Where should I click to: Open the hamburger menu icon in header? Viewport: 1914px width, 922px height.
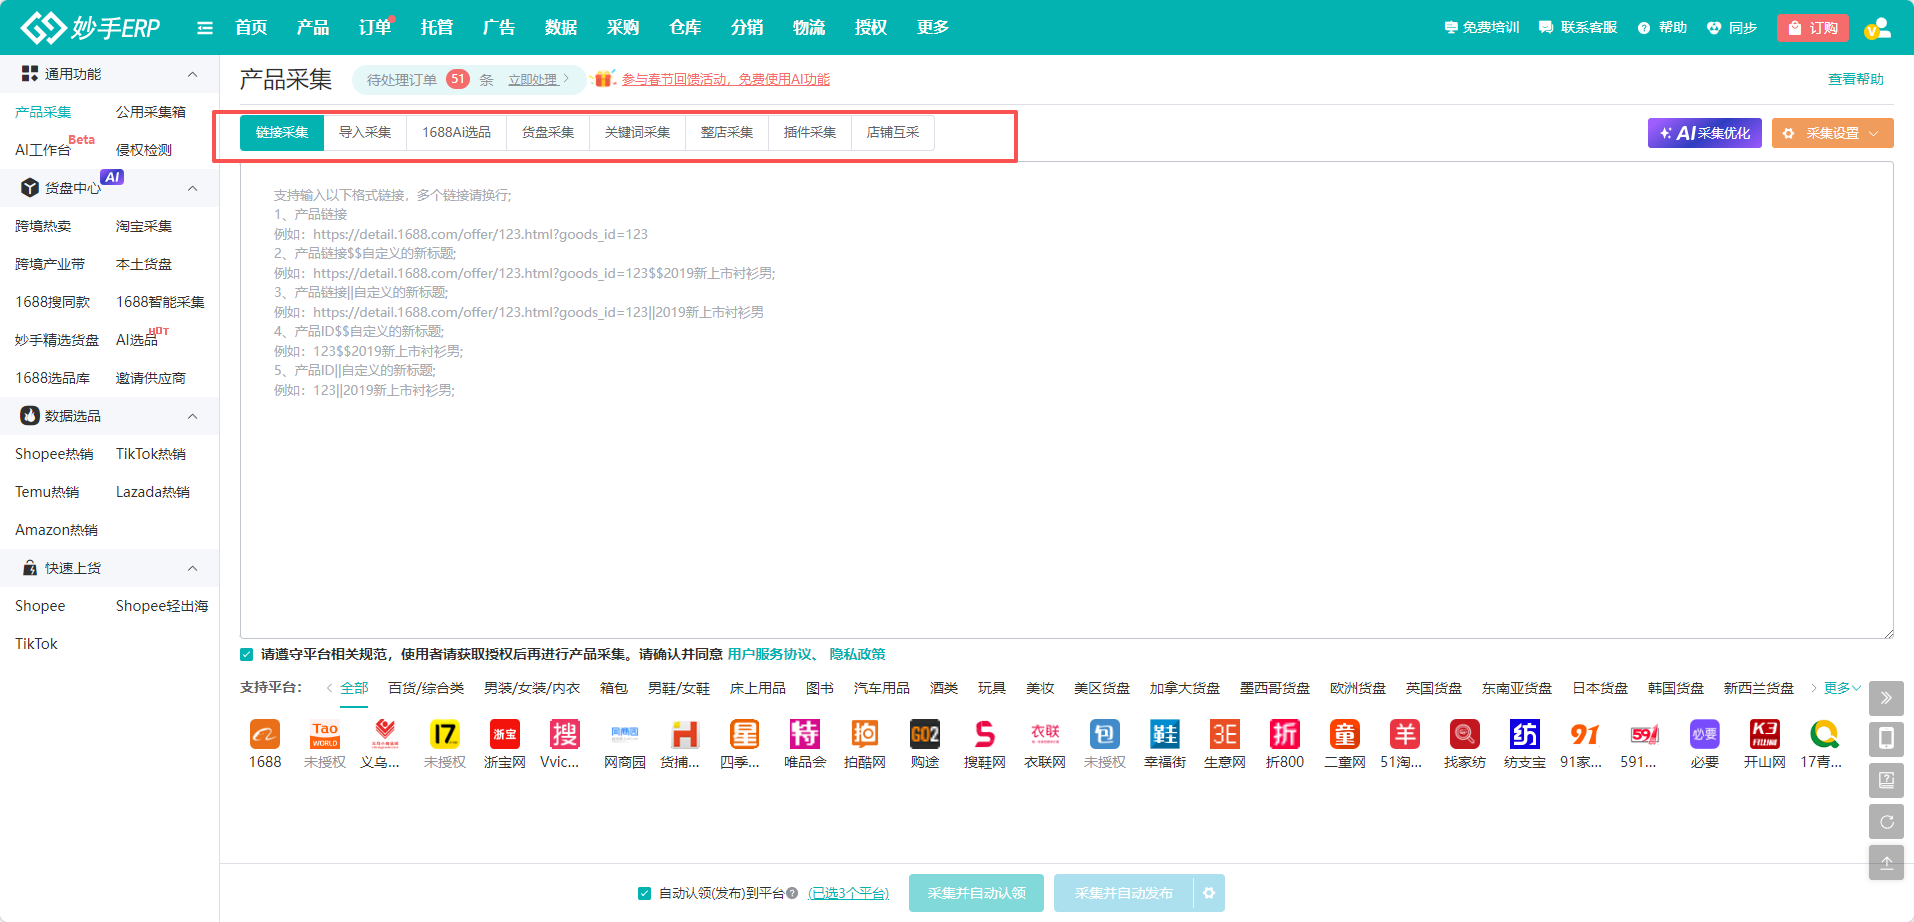coord(205,28)
